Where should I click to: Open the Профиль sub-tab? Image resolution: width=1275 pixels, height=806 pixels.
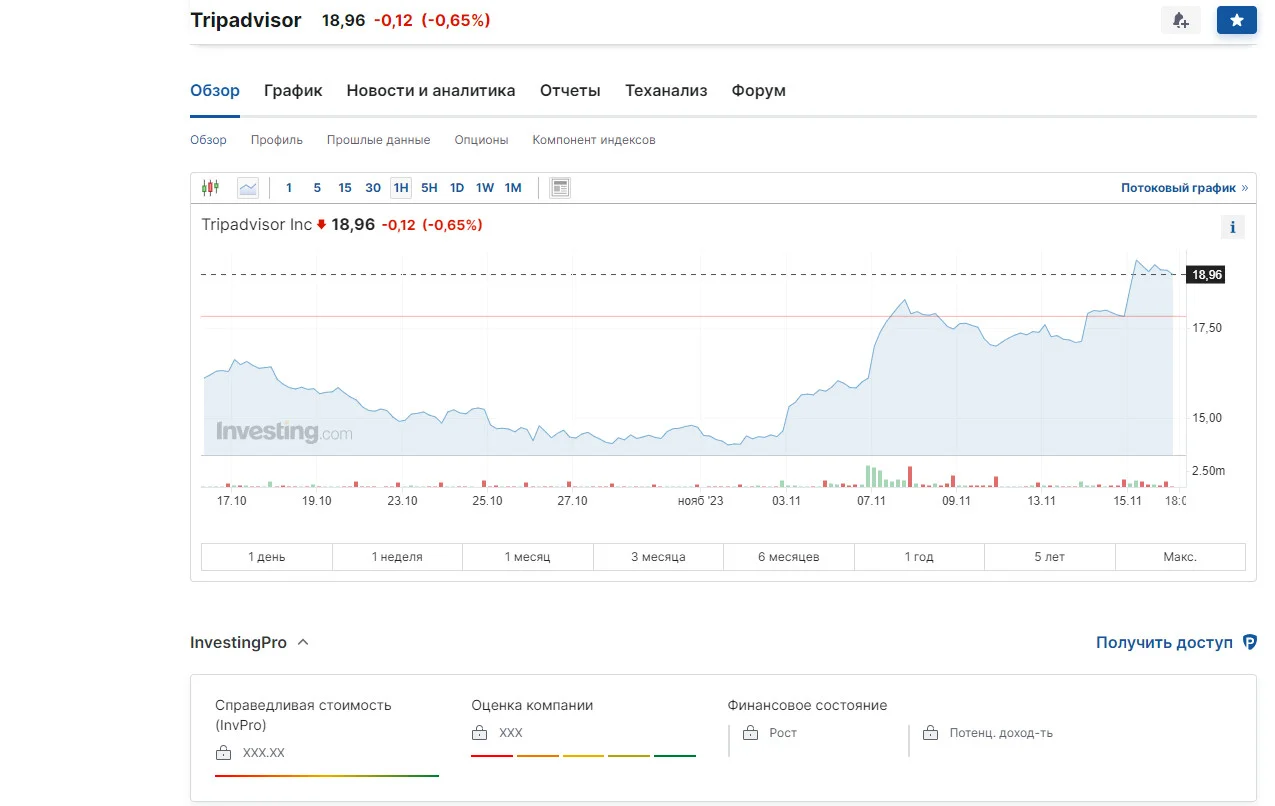tap(277, 140)
